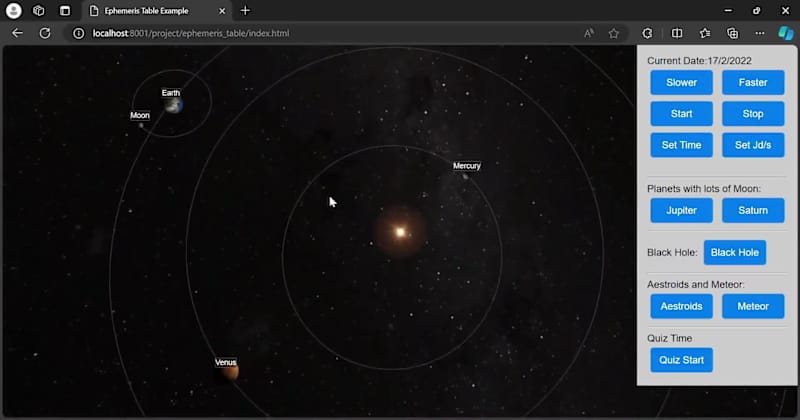The height and width of the screenshot is (420, 800).
Task: Click the address bar URL
Action: pyautogui.click(x=191, y=33)
